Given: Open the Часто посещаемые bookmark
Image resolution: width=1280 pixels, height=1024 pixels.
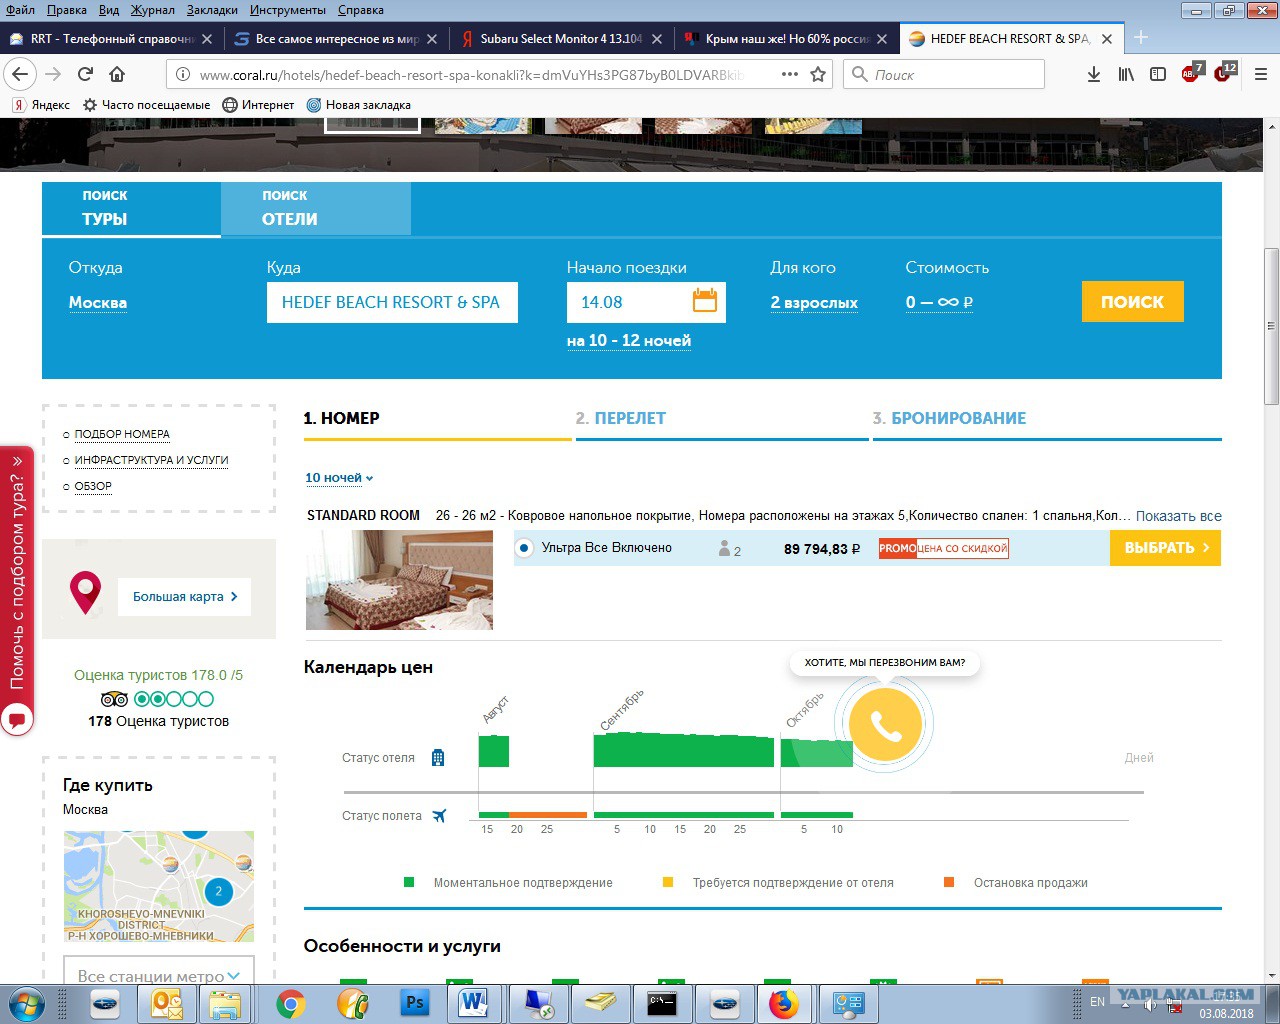Looking at the screenshot, I should (x=146, y=105).
